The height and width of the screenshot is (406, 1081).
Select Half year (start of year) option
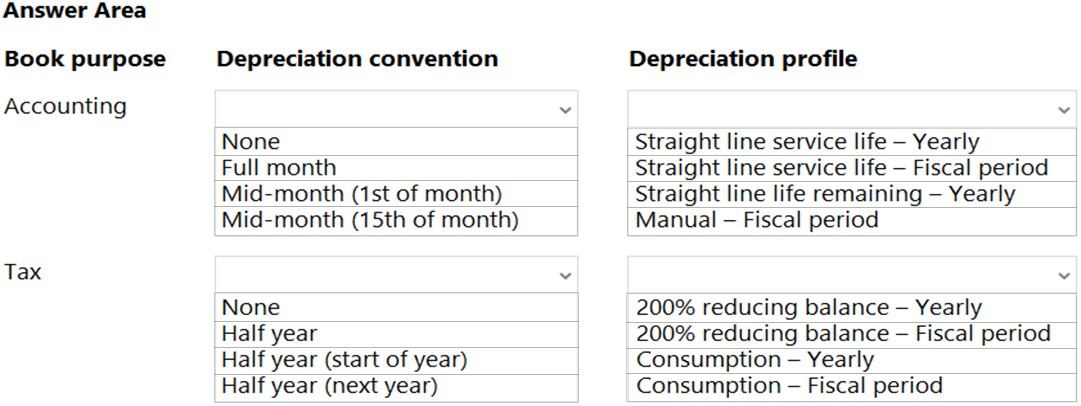tap(396, 360)
